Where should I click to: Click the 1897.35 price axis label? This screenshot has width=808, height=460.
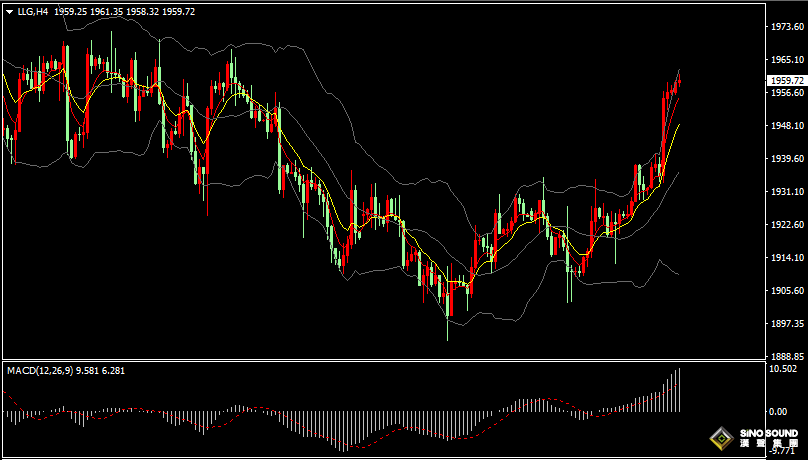(786, 323)
